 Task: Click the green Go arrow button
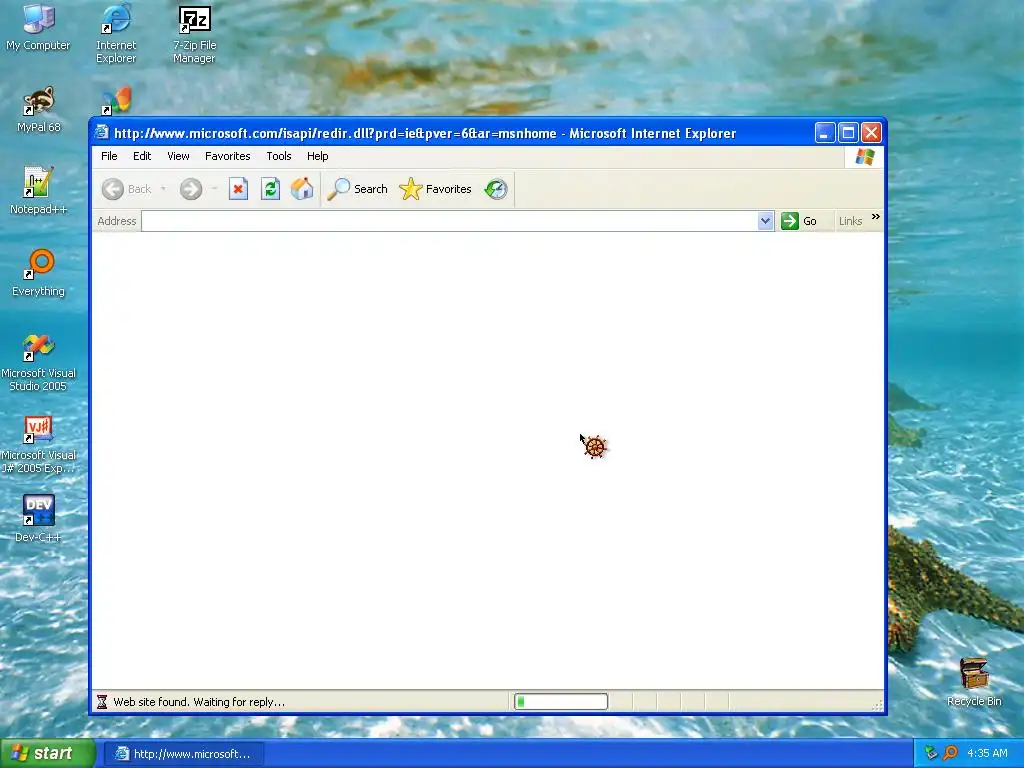click(x=790, y=221)
